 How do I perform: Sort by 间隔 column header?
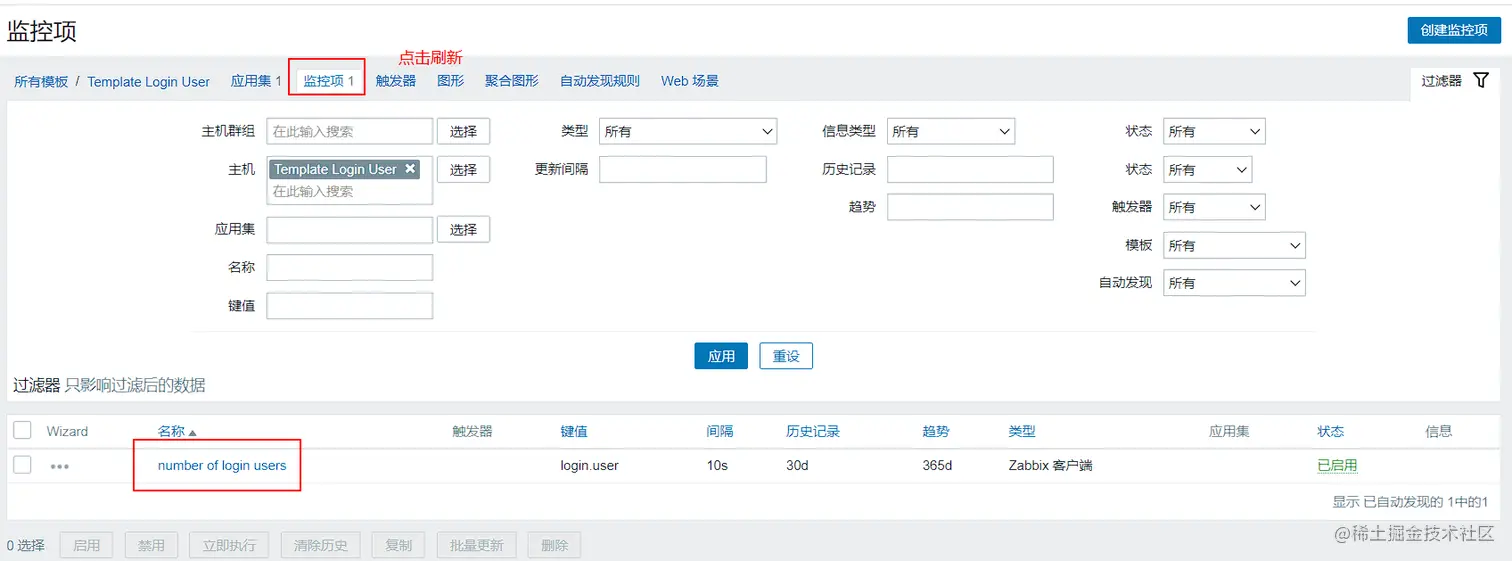click(720, 431)
